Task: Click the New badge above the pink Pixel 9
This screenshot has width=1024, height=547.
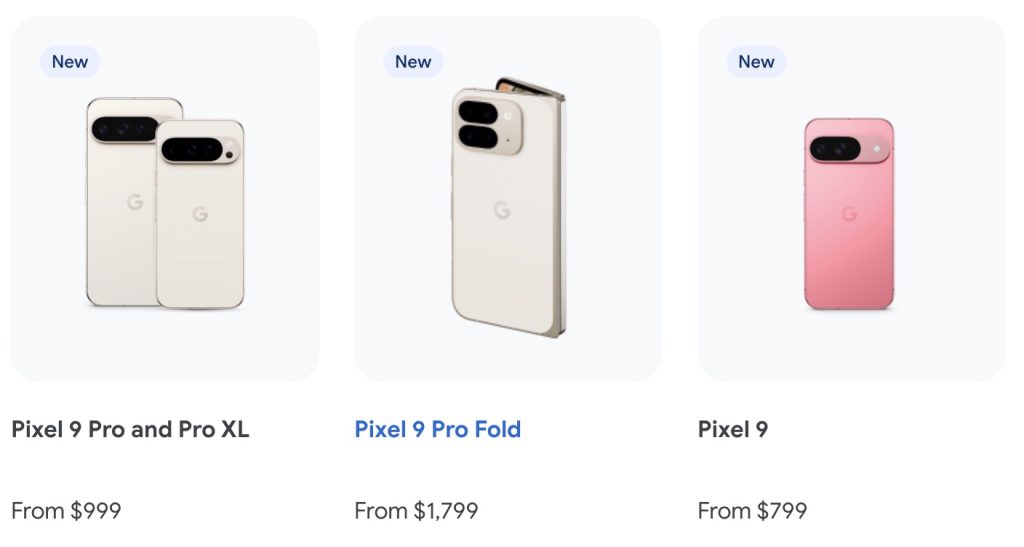Action: (x=756, y=62)
